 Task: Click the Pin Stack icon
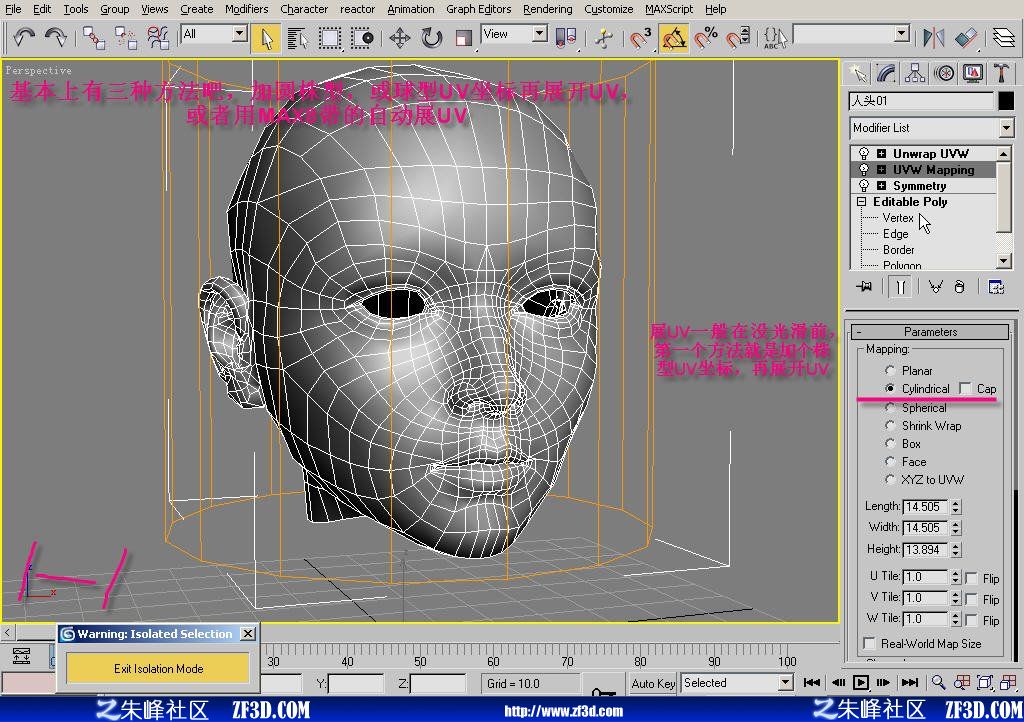point(864,287)
